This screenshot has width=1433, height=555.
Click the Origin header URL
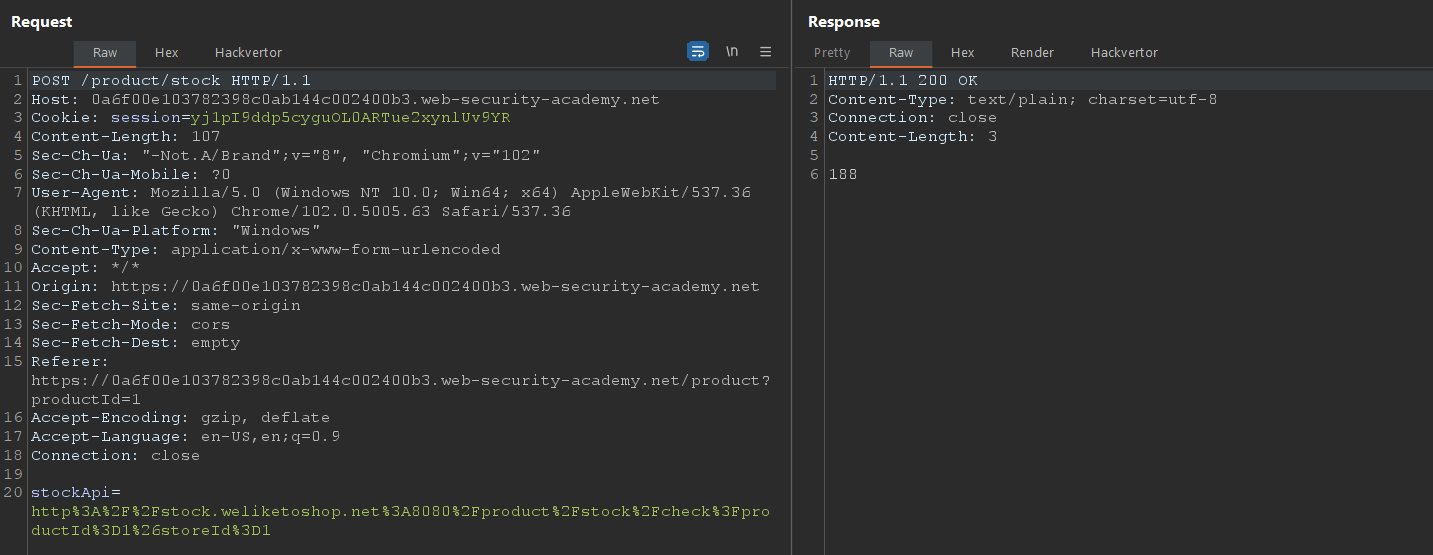coord(435,287)
